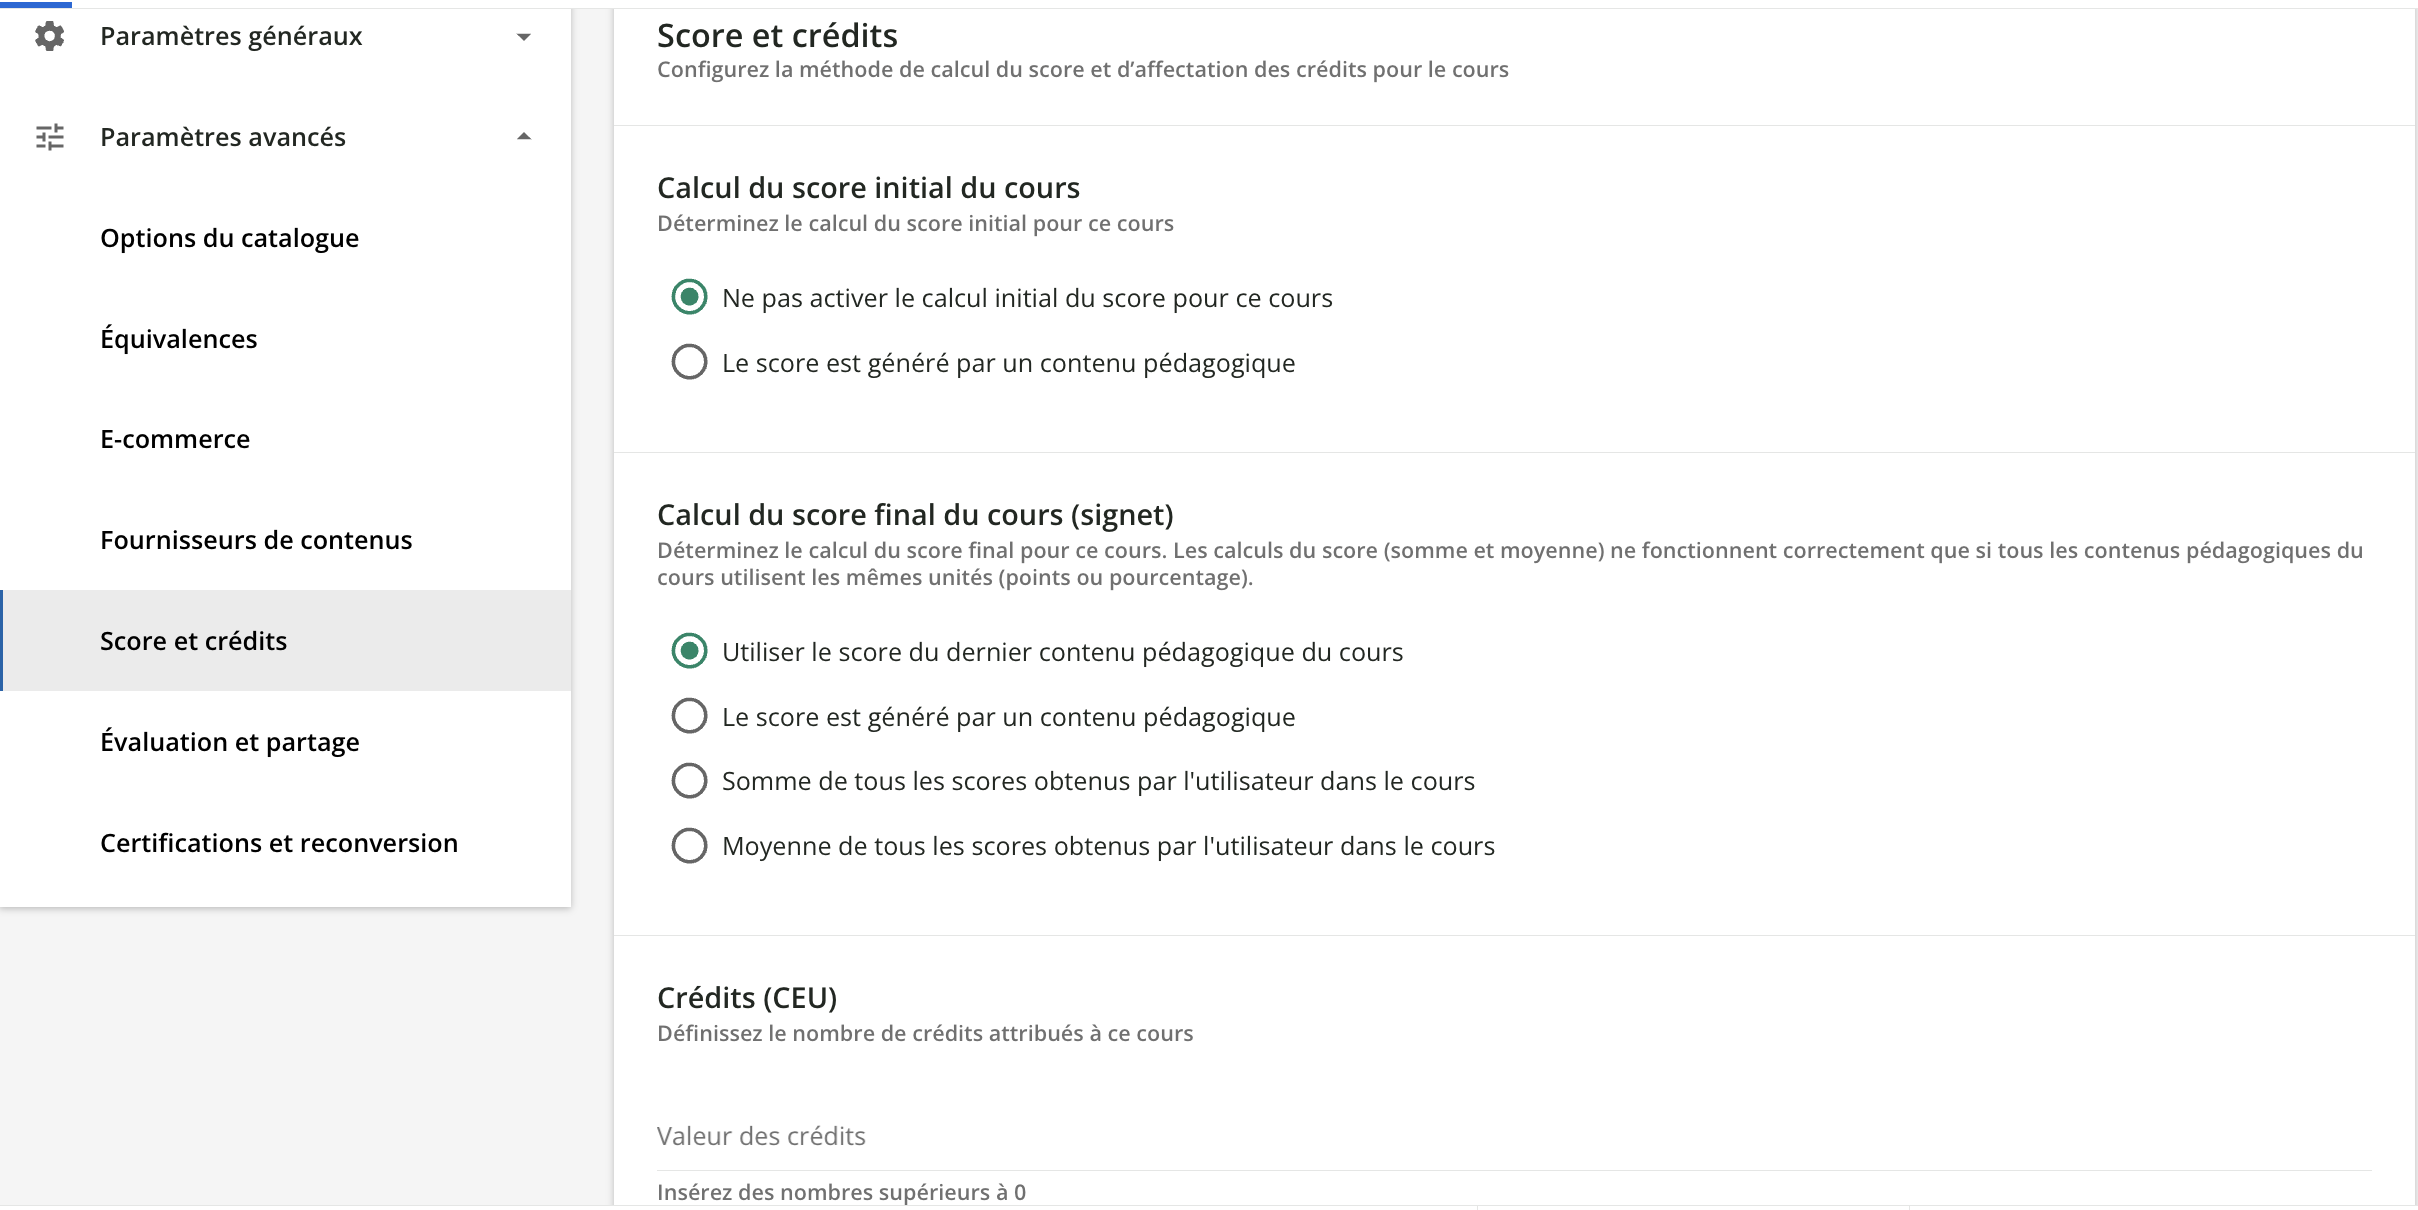Expand the Paramètres généraux section
This screenshot has height=1210, width=2418.
522,36
